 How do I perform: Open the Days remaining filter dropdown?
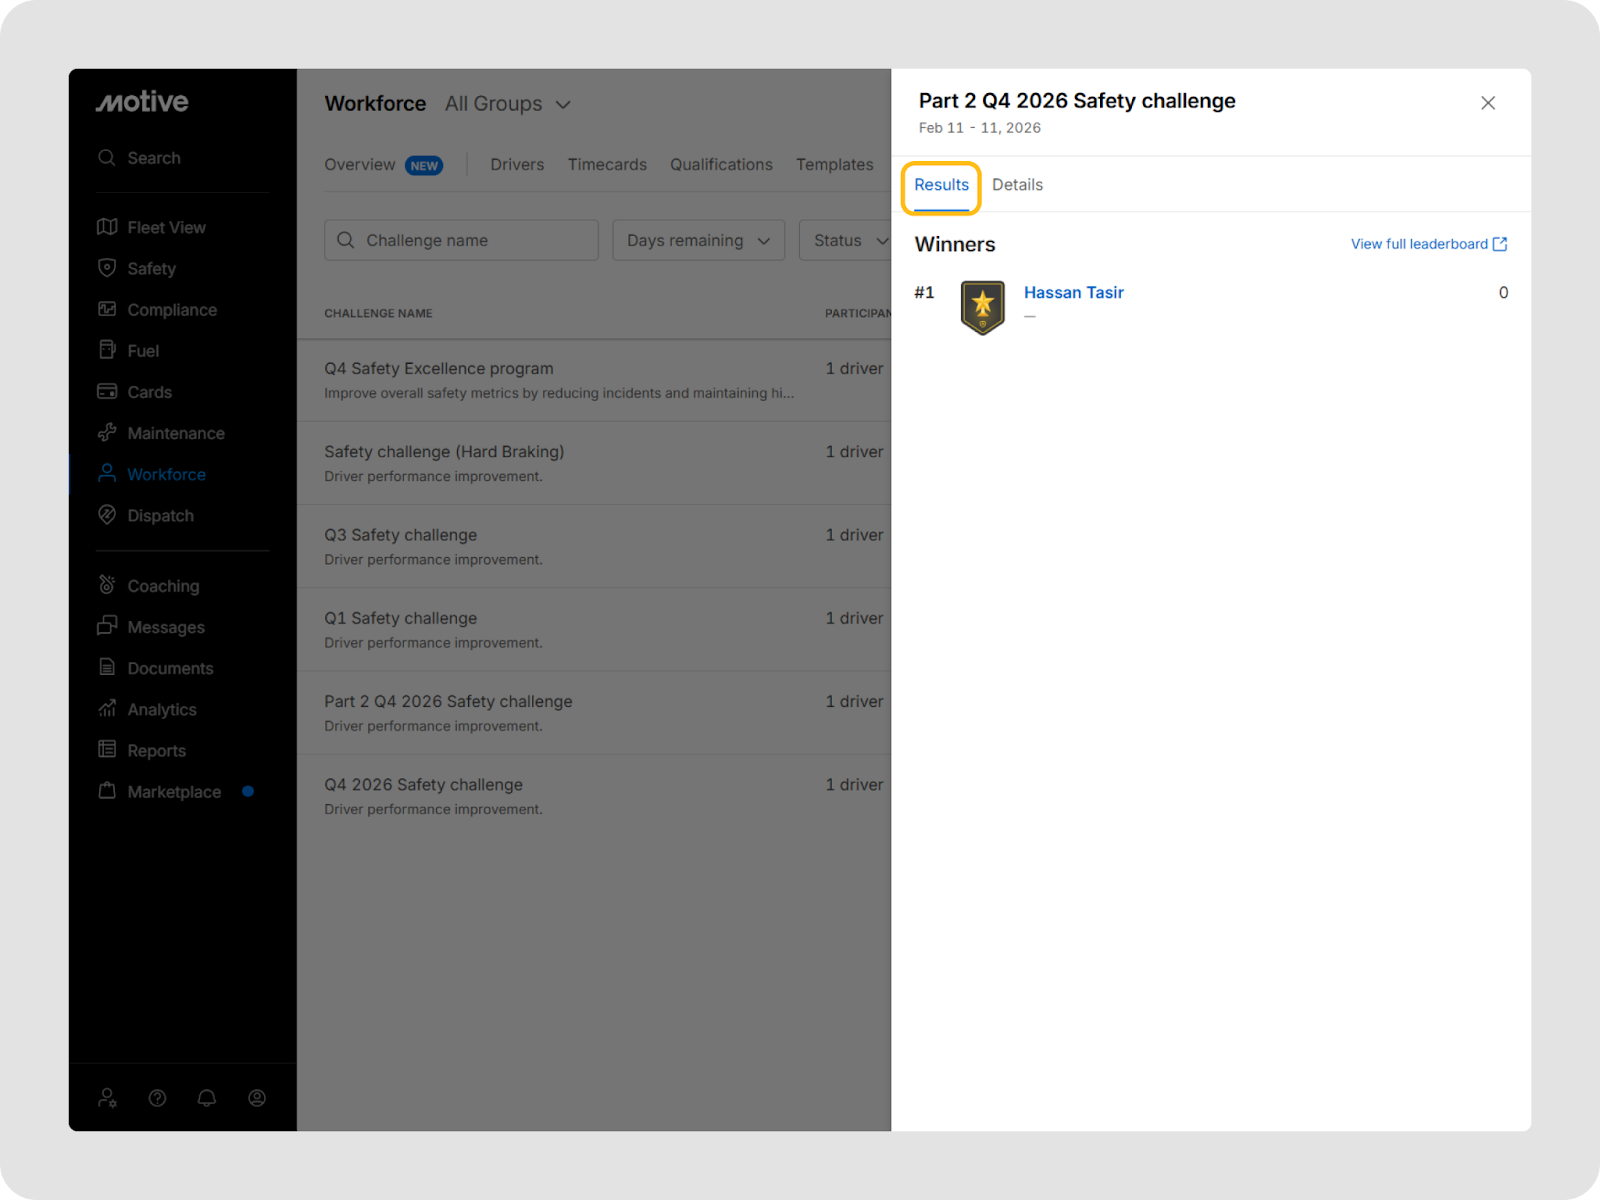pos(698,241)
